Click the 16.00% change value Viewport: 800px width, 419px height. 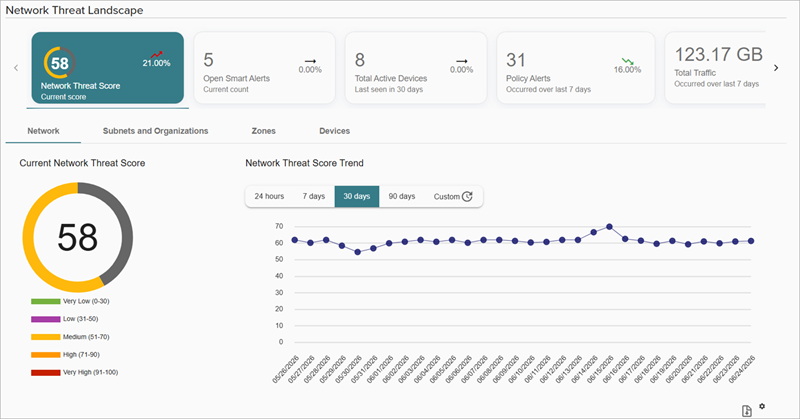click(x=628, y=70)
